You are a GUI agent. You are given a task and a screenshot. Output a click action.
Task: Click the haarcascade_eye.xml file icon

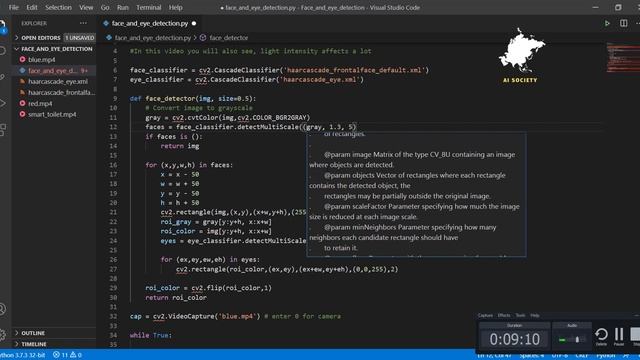pyautogui.click(x=22, y=81)
